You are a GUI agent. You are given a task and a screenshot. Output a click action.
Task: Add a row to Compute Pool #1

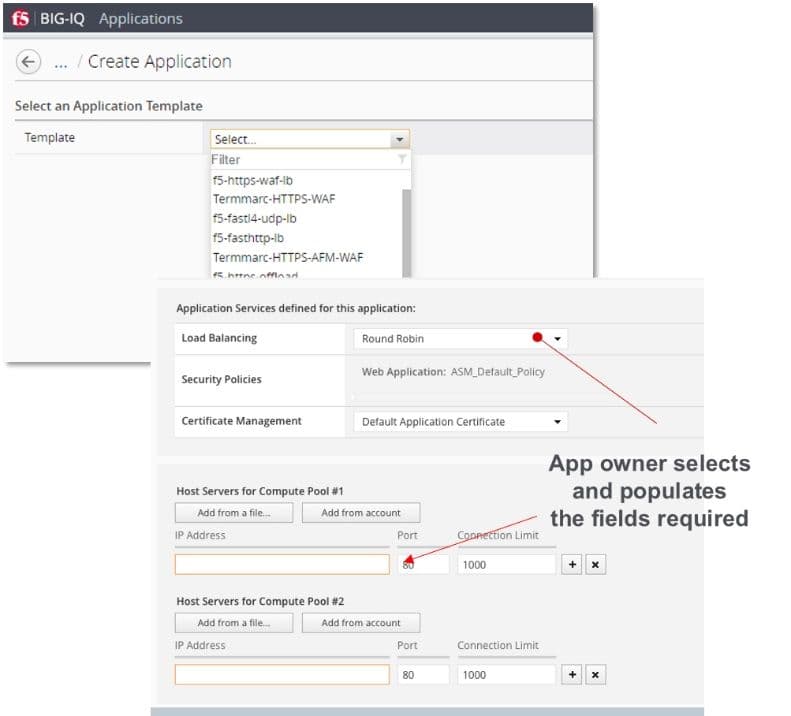(573, 565)
